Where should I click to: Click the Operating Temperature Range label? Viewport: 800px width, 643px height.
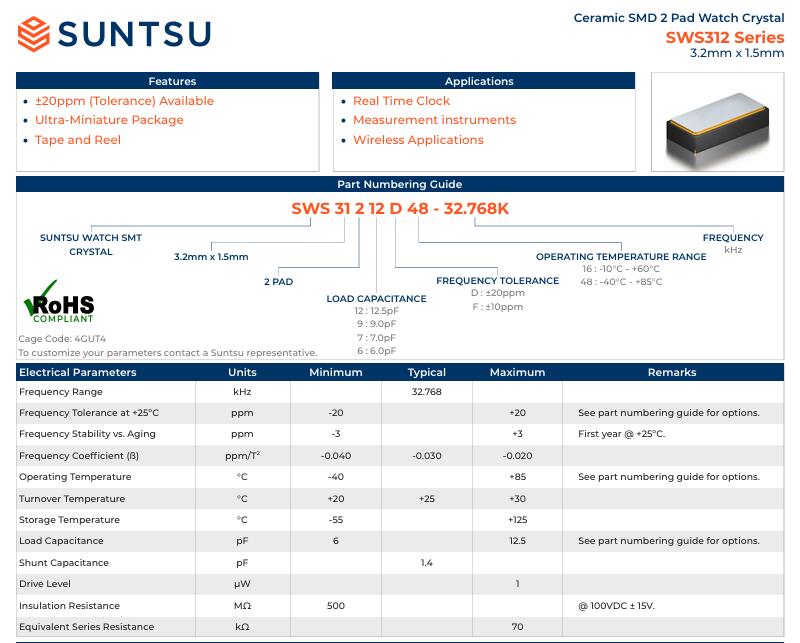(620, 257)
